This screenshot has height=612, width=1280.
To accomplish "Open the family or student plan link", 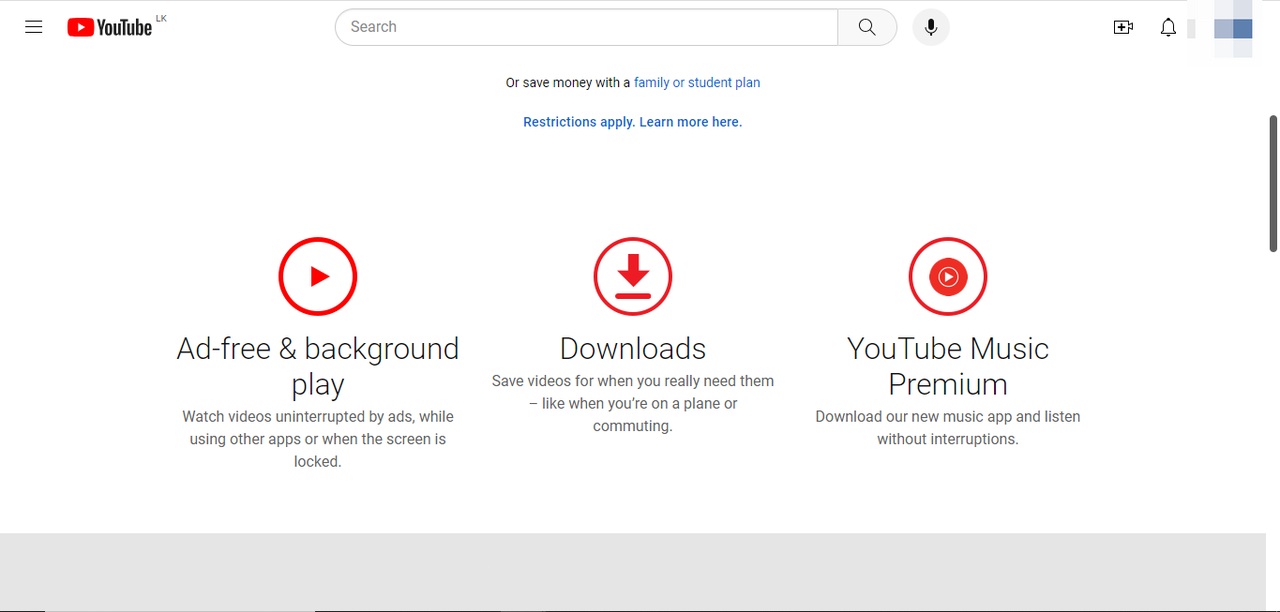I will 697,83.
